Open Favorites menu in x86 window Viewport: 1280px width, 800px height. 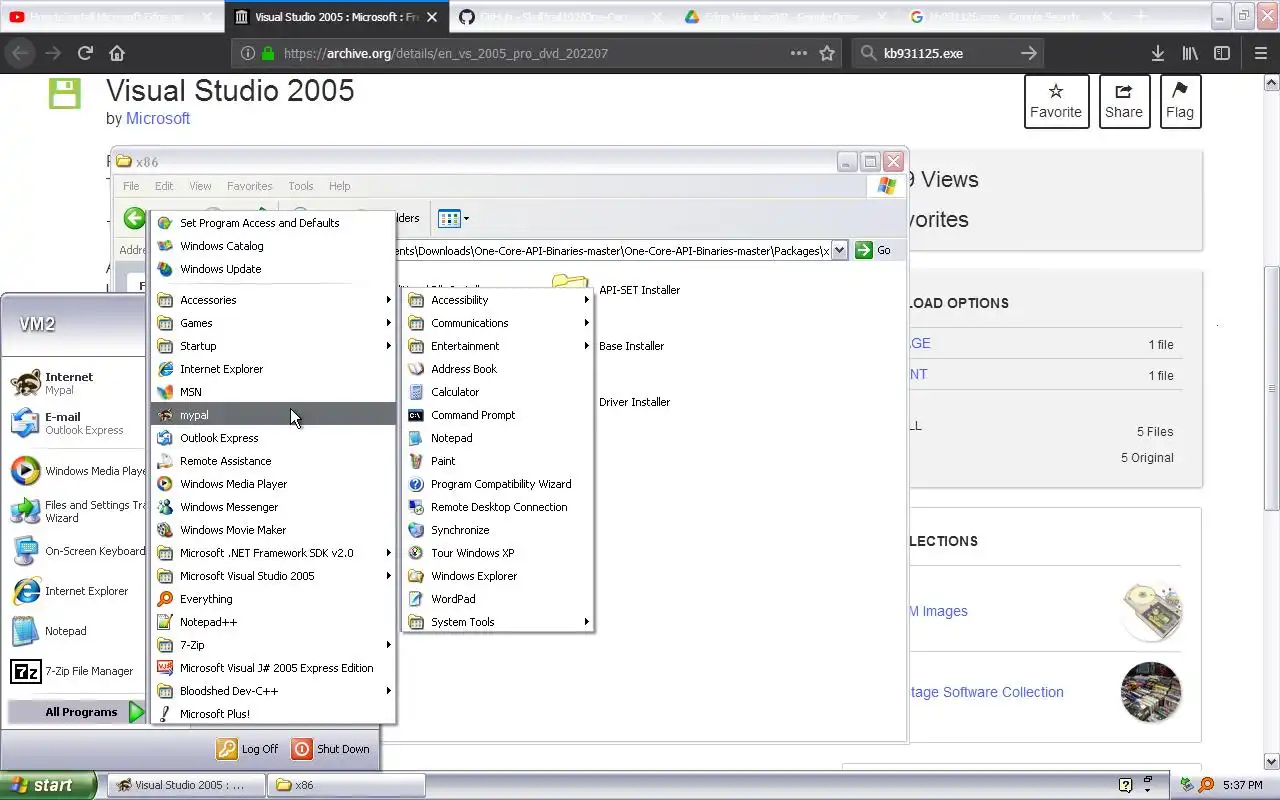249,186
